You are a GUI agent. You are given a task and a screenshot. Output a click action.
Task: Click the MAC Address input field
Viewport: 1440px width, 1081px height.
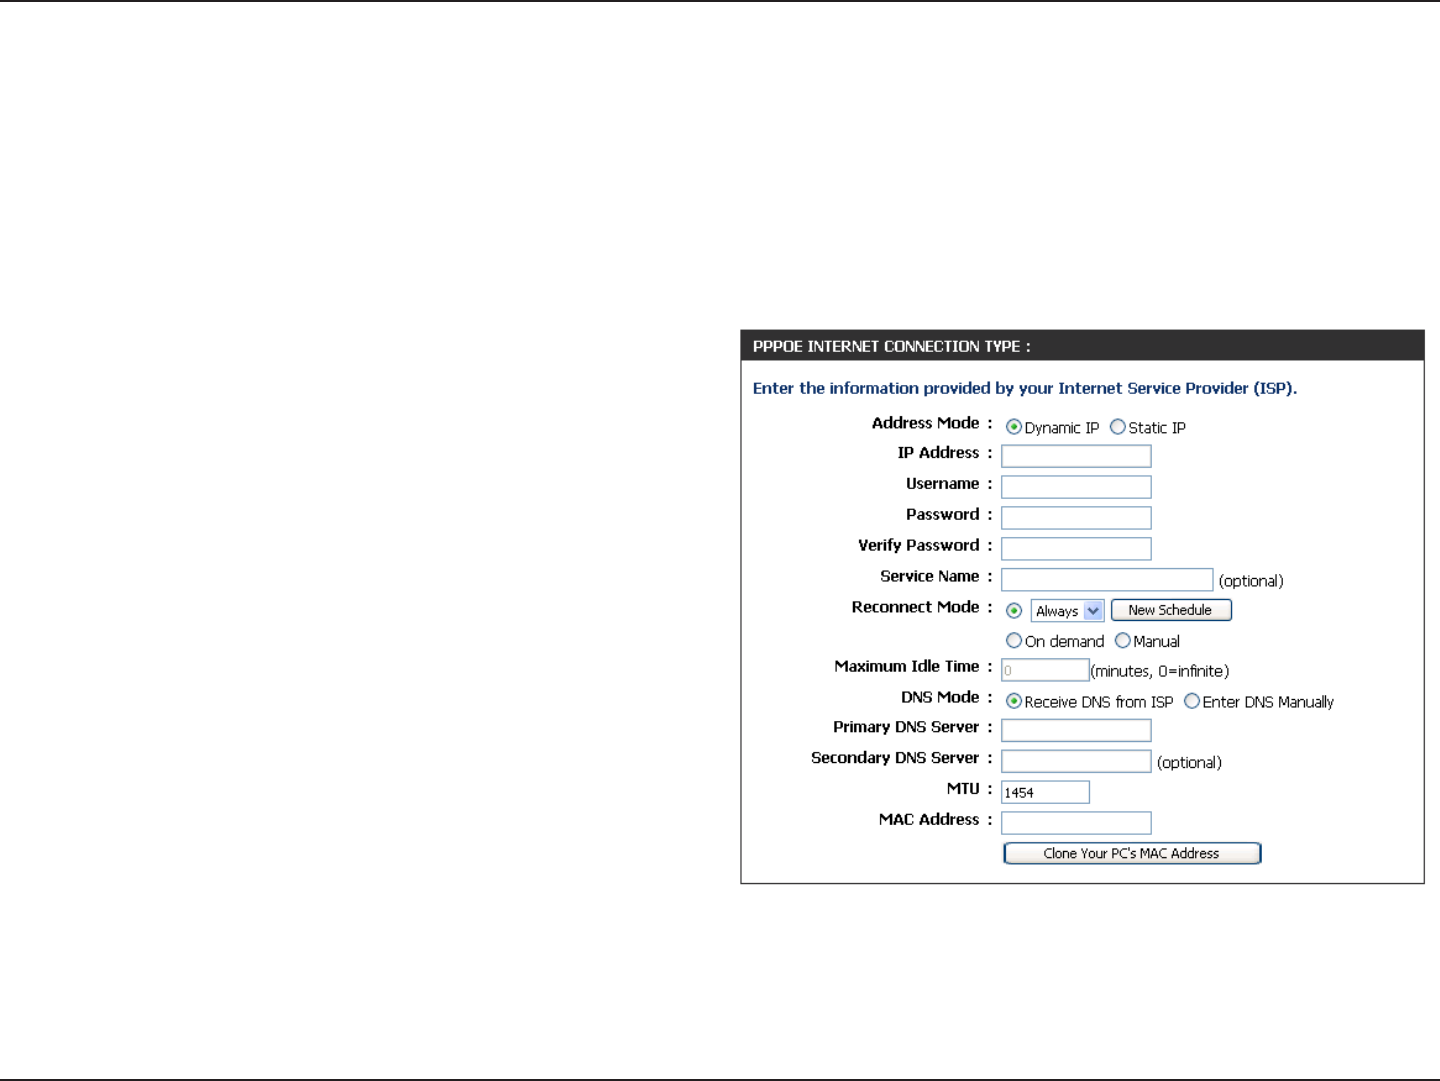(x=1076, y=823)
